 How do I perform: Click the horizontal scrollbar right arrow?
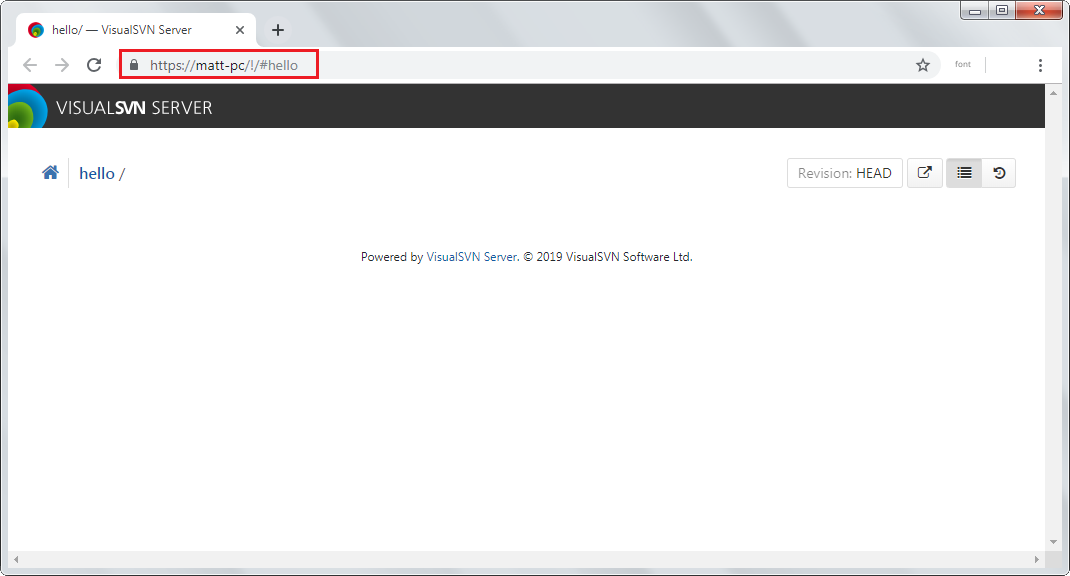(1039, 558)
